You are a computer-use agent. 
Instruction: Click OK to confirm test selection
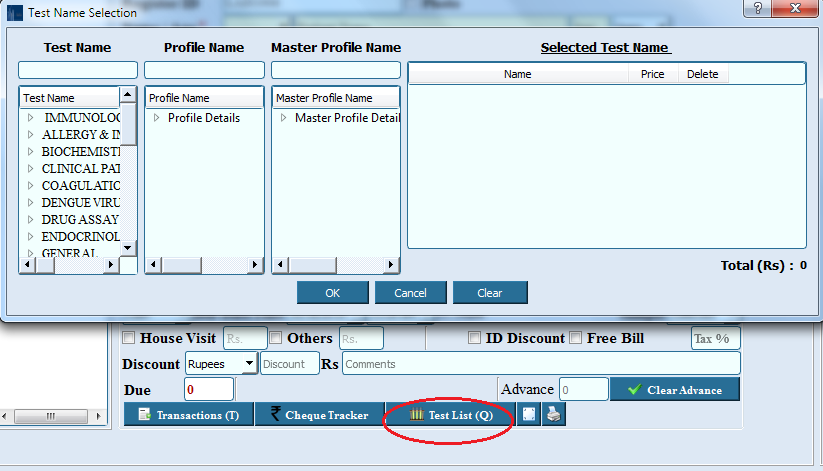(x=332, y=293)
